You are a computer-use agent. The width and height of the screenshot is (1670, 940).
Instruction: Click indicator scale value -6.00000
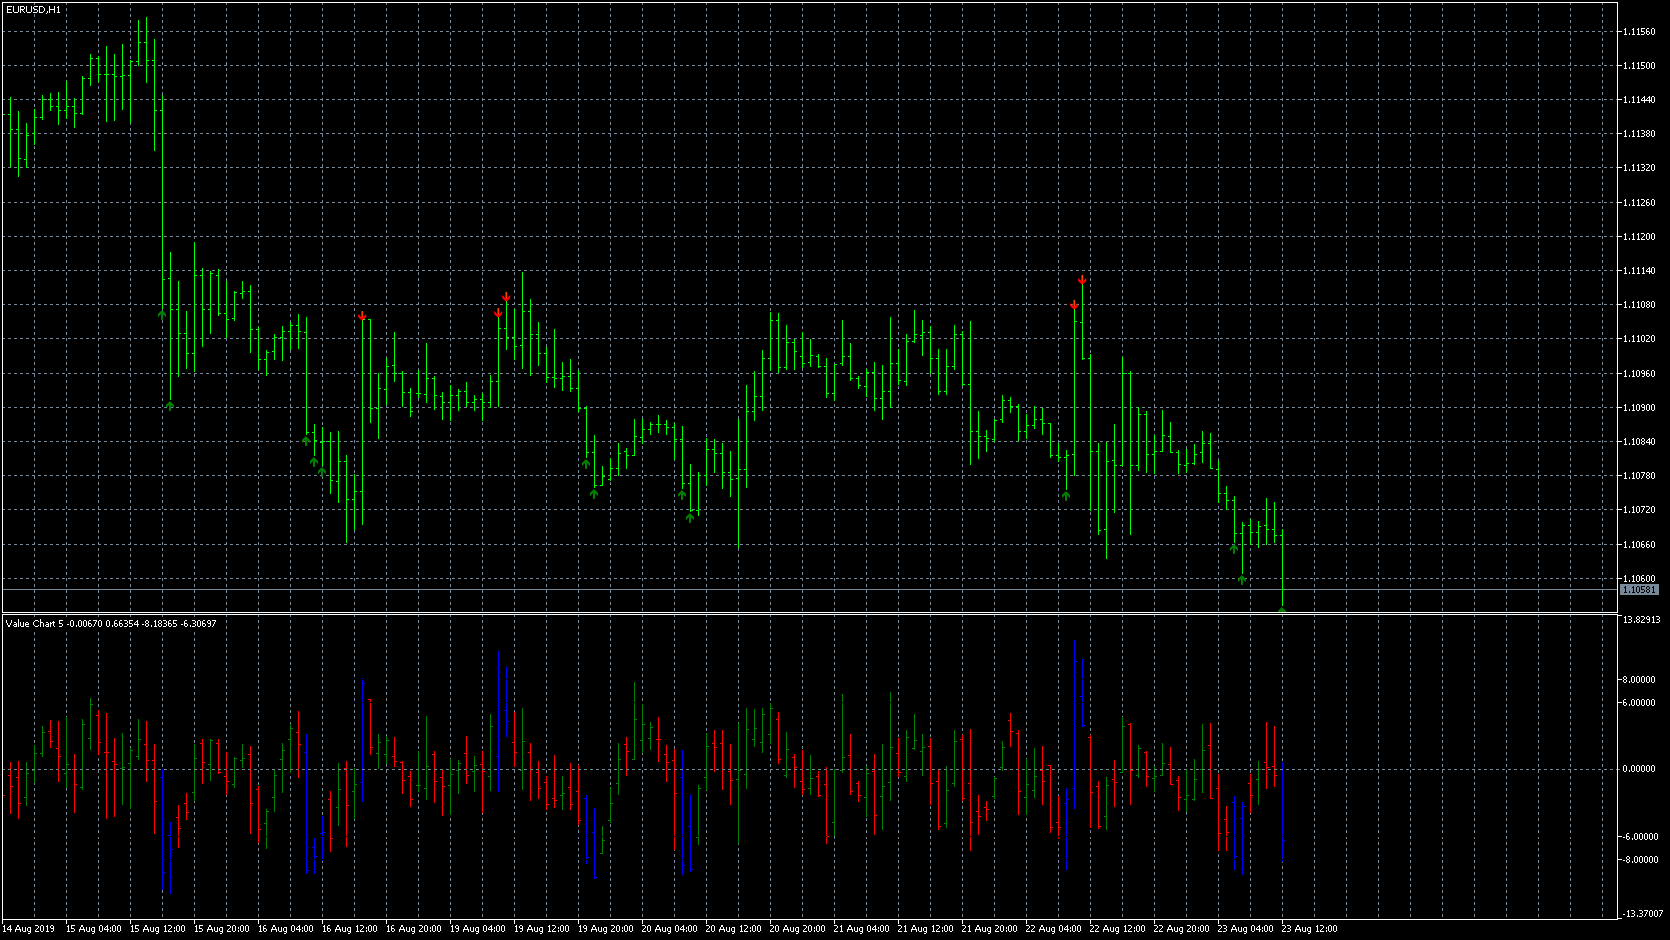(1639, 837)
